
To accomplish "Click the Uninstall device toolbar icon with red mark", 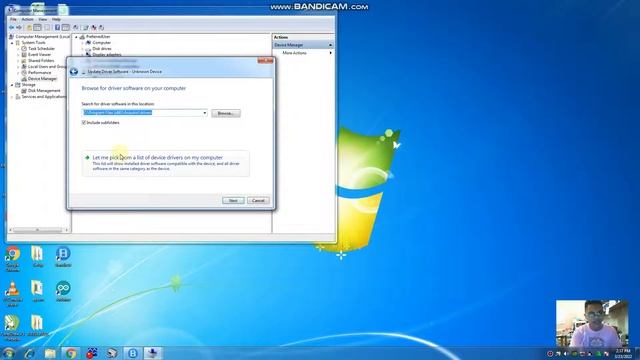I will (94, 27).
